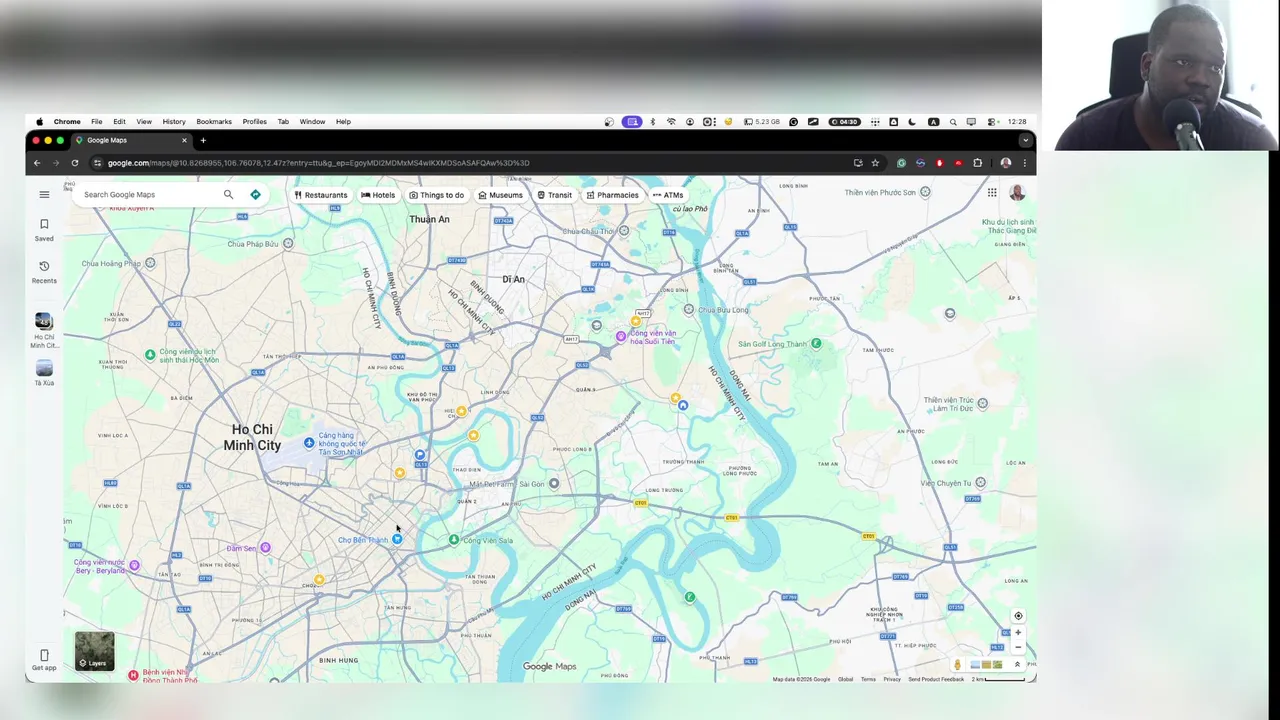Open the Layers thumbnail
1280x720 pixels.
(95, 651)
